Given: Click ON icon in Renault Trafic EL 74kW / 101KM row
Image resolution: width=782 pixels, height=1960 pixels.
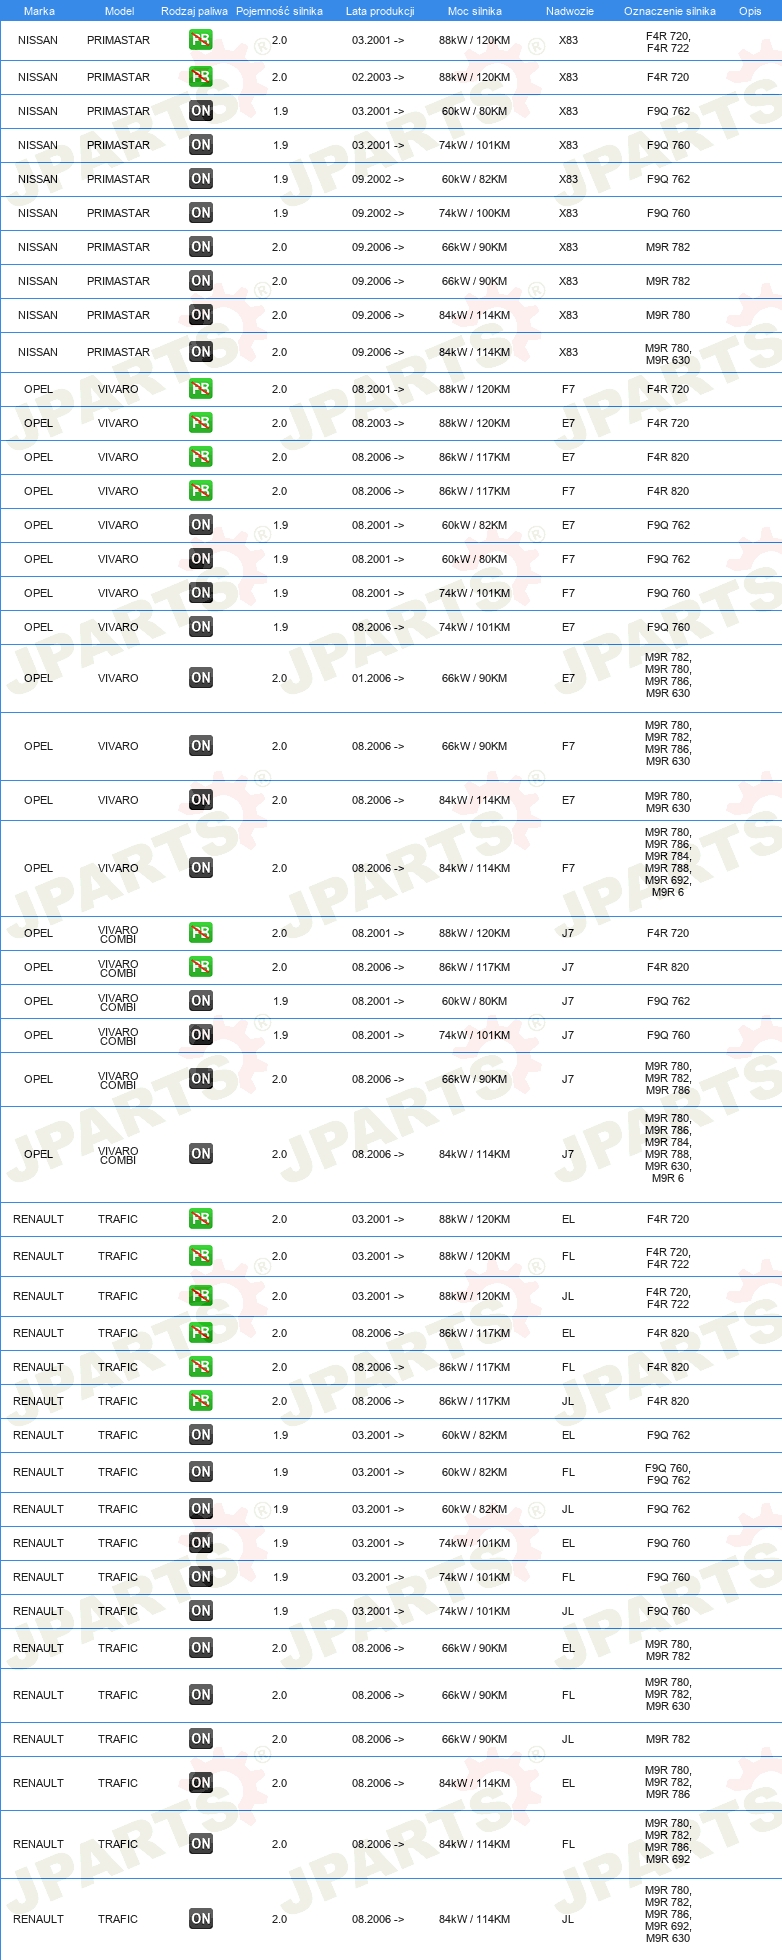Looking at the screenshot, I should point(201,1543).
